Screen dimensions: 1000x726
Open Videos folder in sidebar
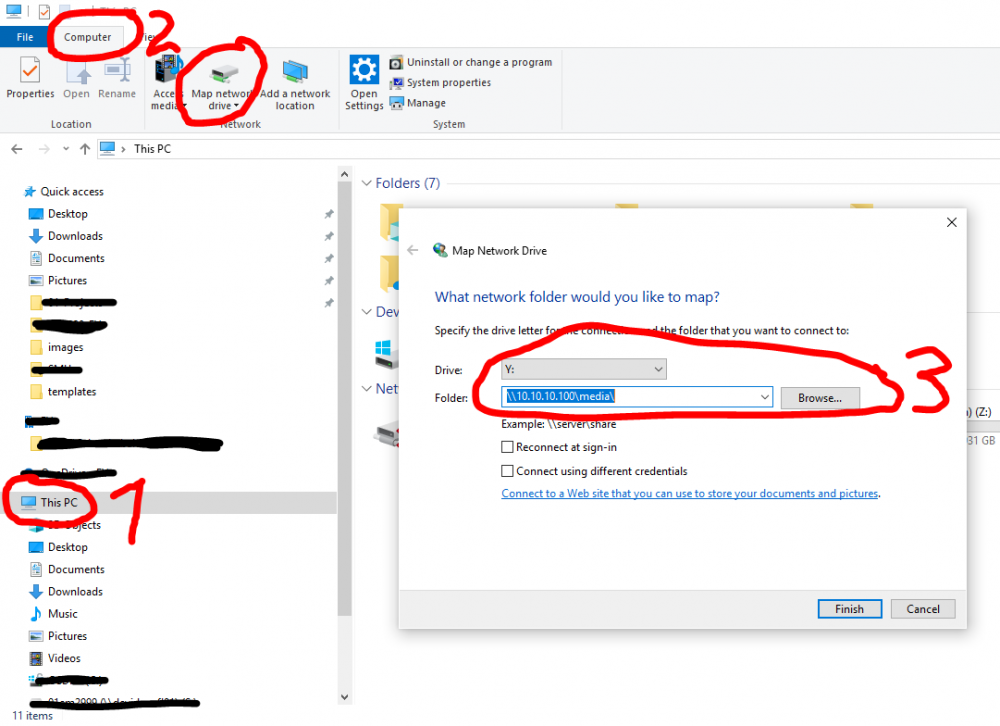[55, 658]
